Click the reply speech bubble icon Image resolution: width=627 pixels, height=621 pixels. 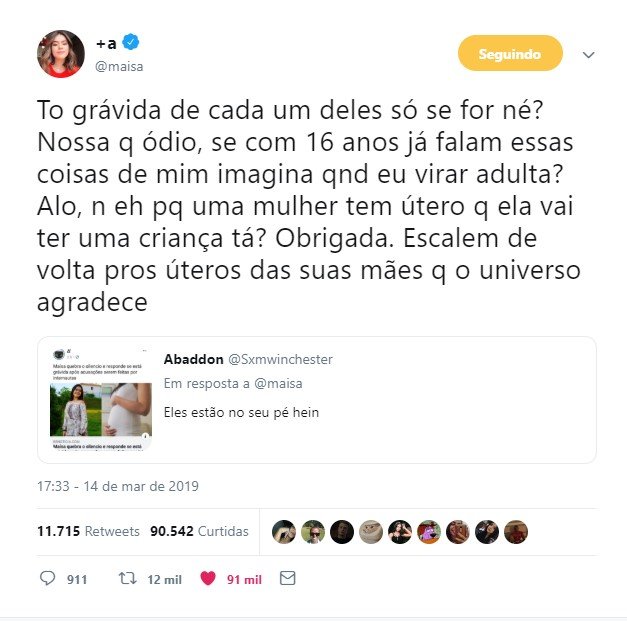[x=48, y=578]
